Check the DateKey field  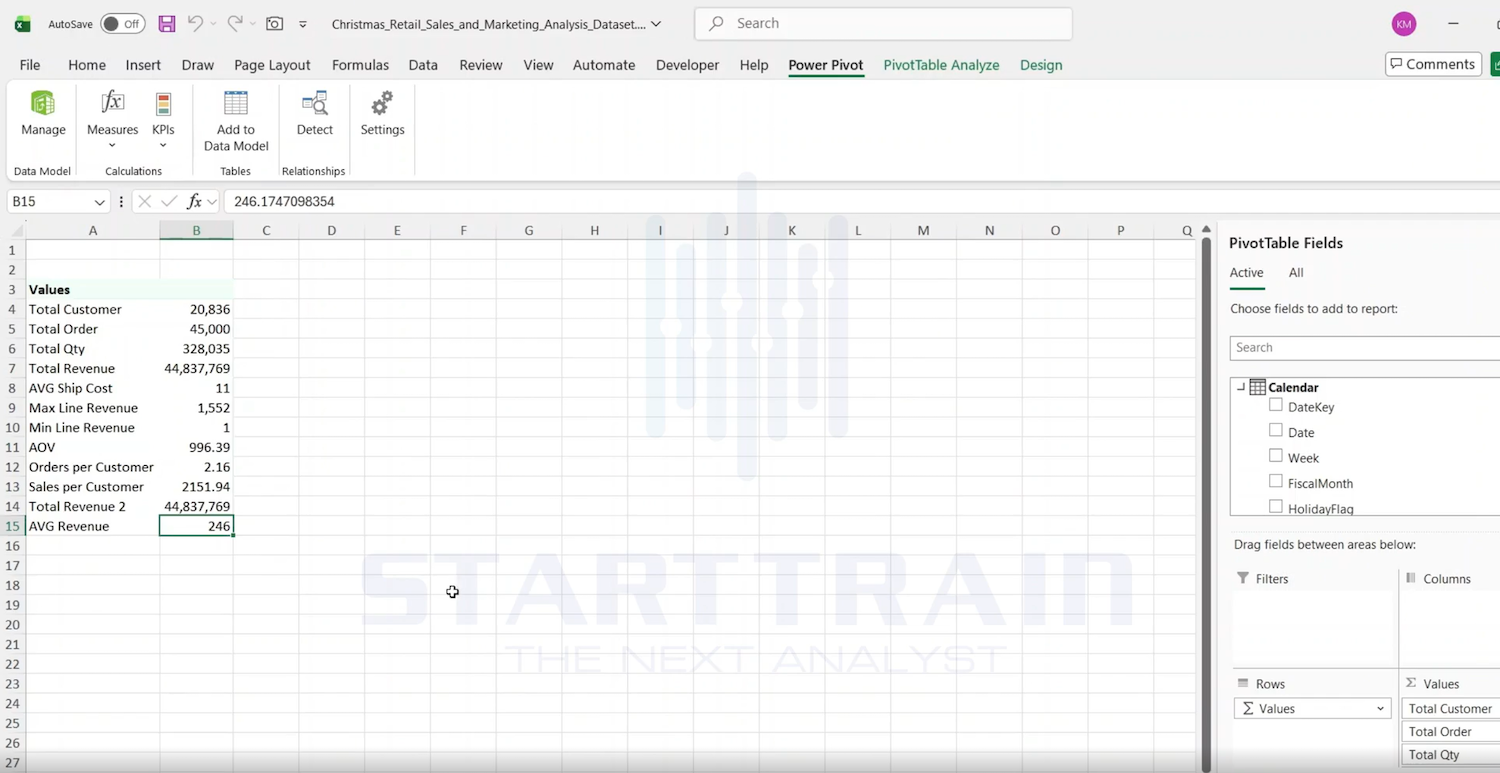coord(1276,405)
